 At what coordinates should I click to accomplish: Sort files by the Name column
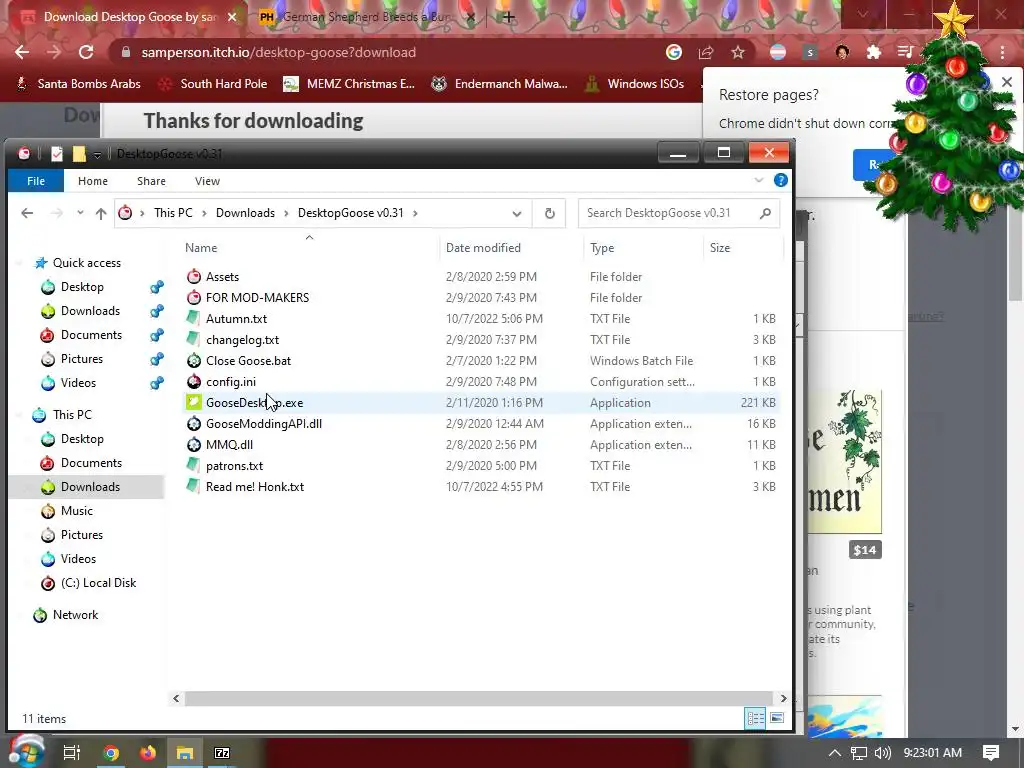(200, 248)
